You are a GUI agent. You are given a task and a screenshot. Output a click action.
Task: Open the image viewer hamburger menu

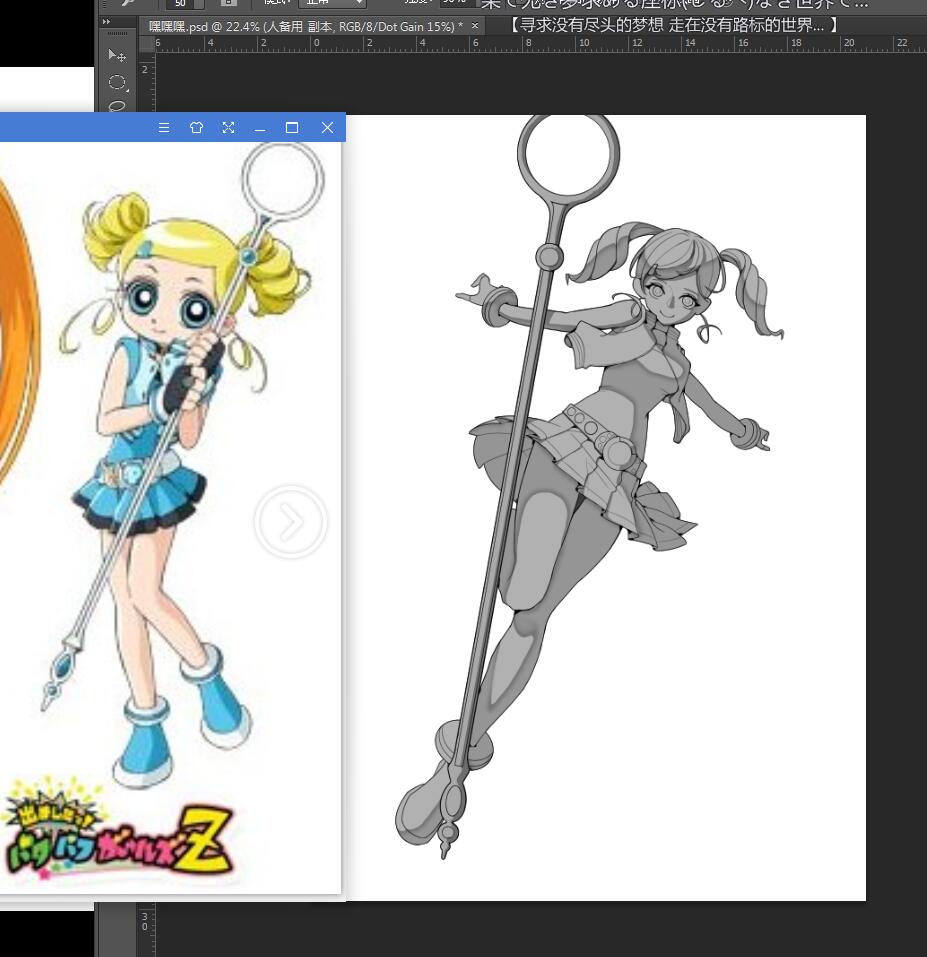tap(164, 128)
